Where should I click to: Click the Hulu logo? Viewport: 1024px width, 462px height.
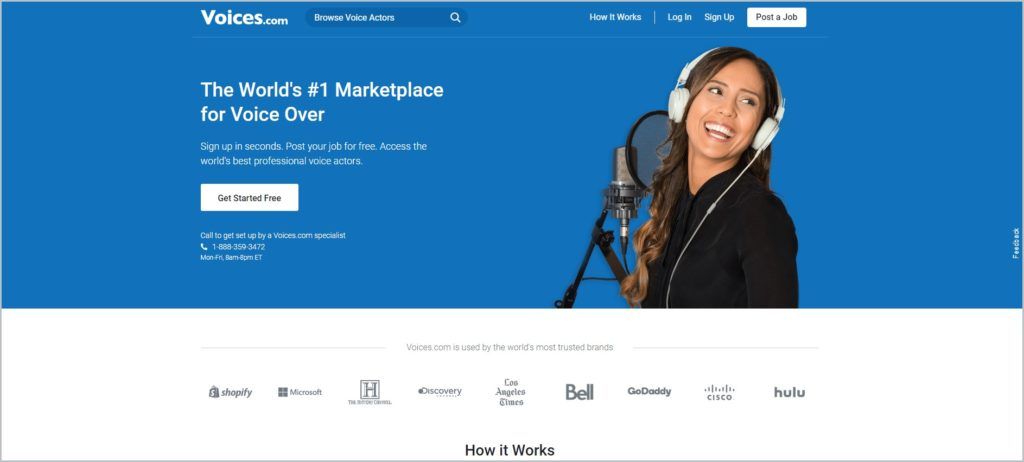[789, 392]
